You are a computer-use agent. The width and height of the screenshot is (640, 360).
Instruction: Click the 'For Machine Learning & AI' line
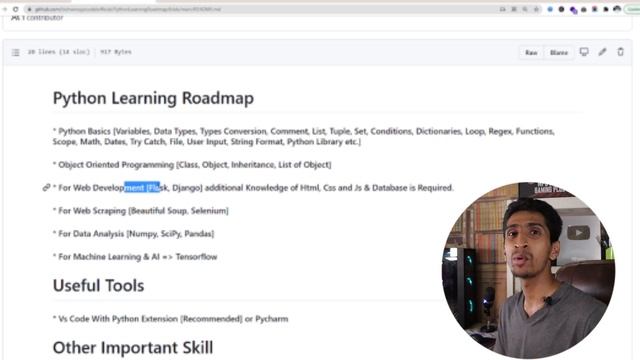135,257
